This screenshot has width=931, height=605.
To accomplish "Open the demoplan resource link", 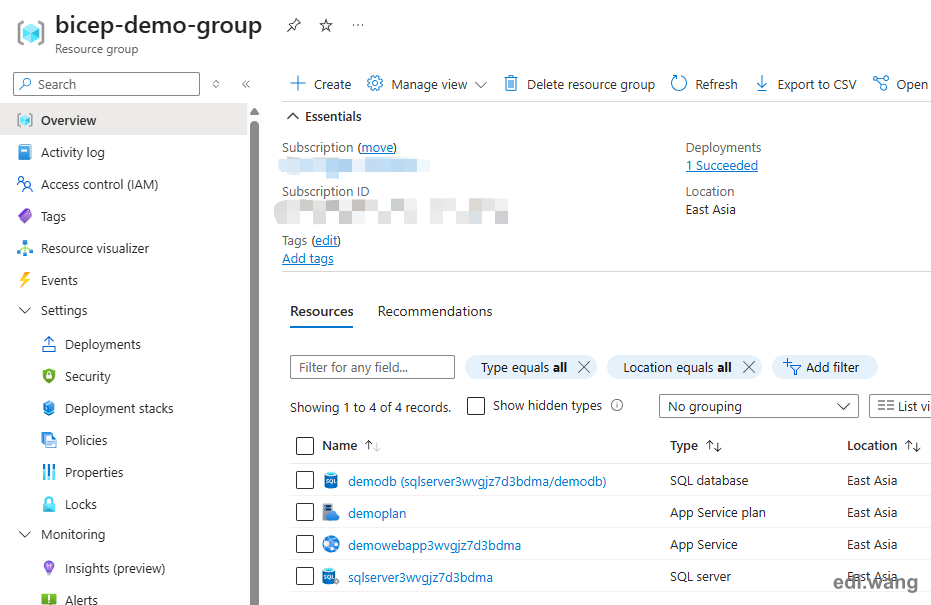I will pyautogui.click(x=377, y=513).
